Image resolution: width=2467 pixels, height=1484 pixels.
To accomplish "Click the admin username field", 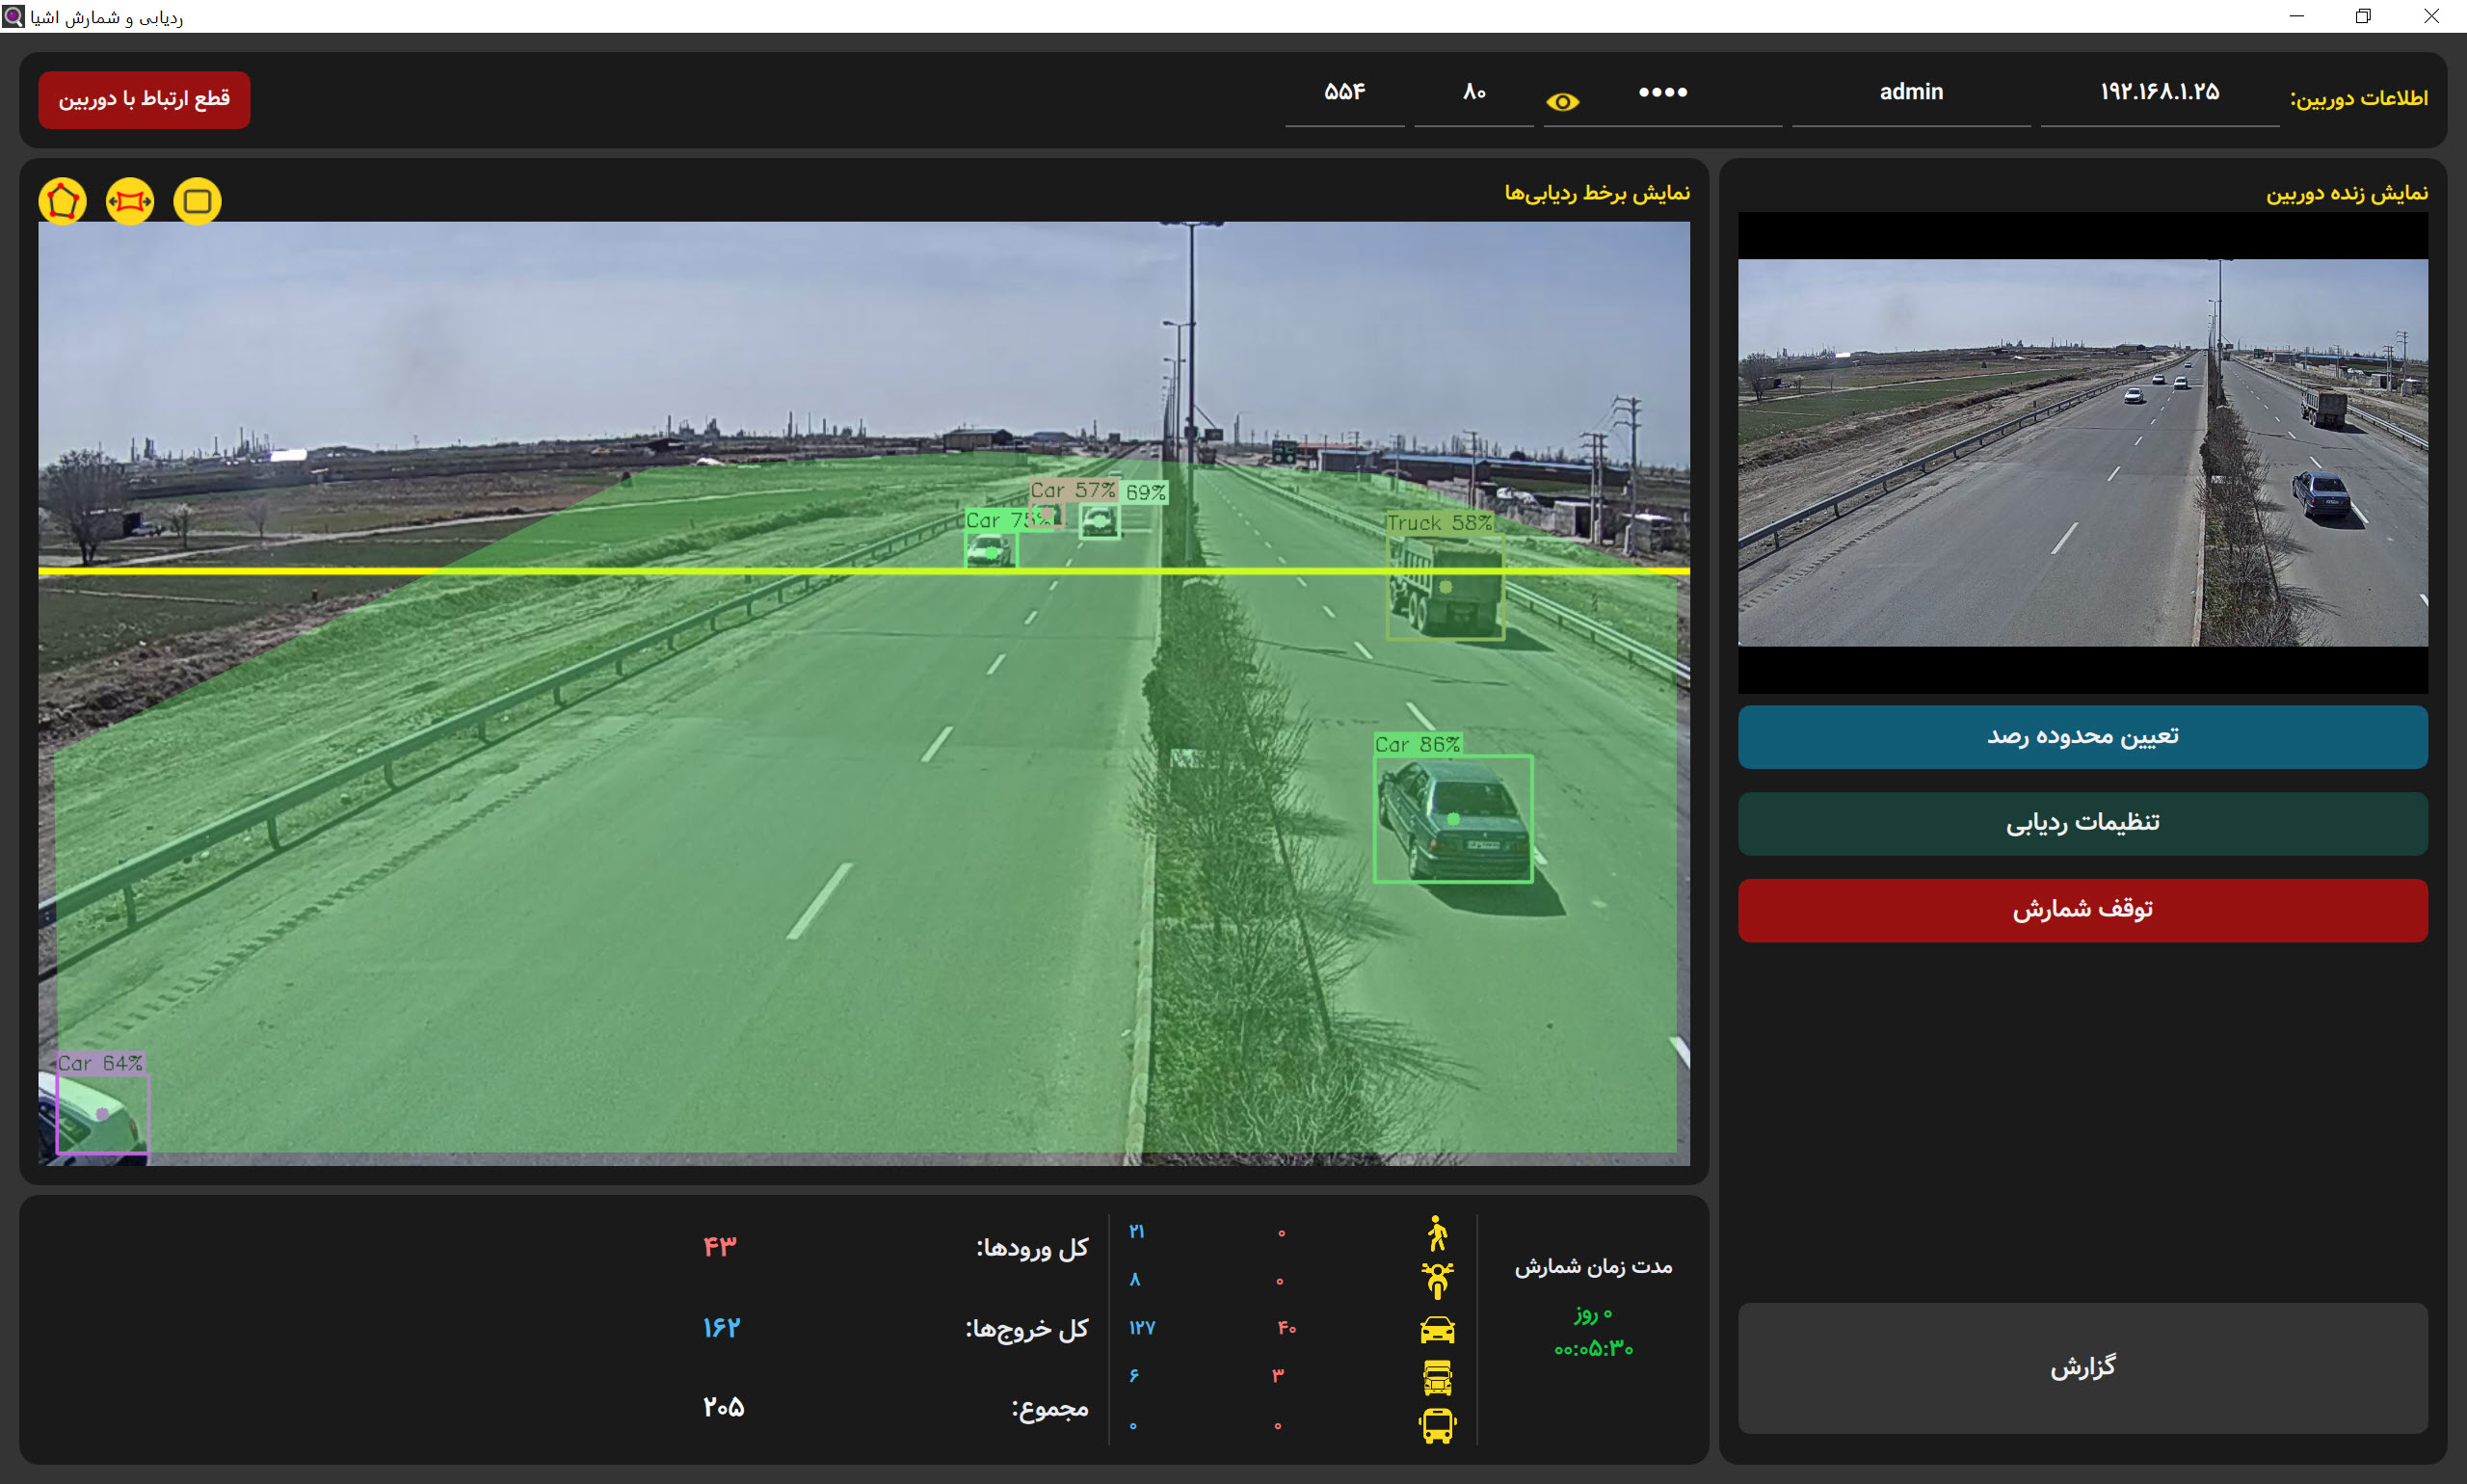I will click(x=1911, y=94).
